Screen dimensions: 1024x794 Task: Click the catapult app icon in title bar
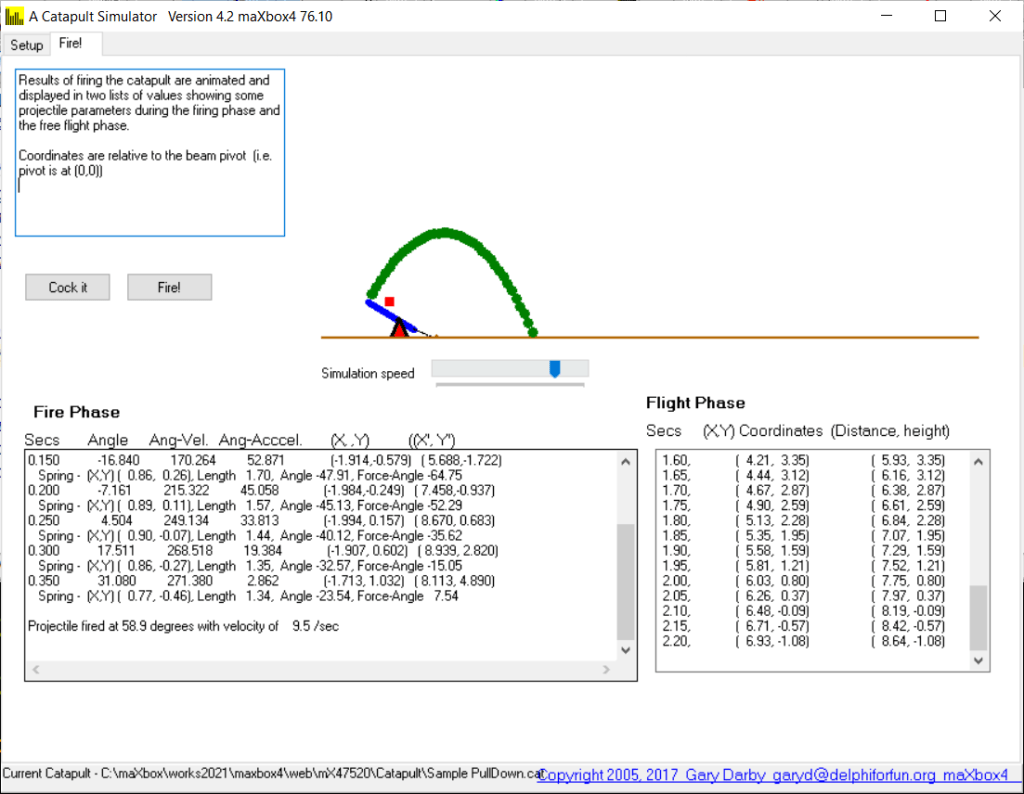tap(13, 17)
